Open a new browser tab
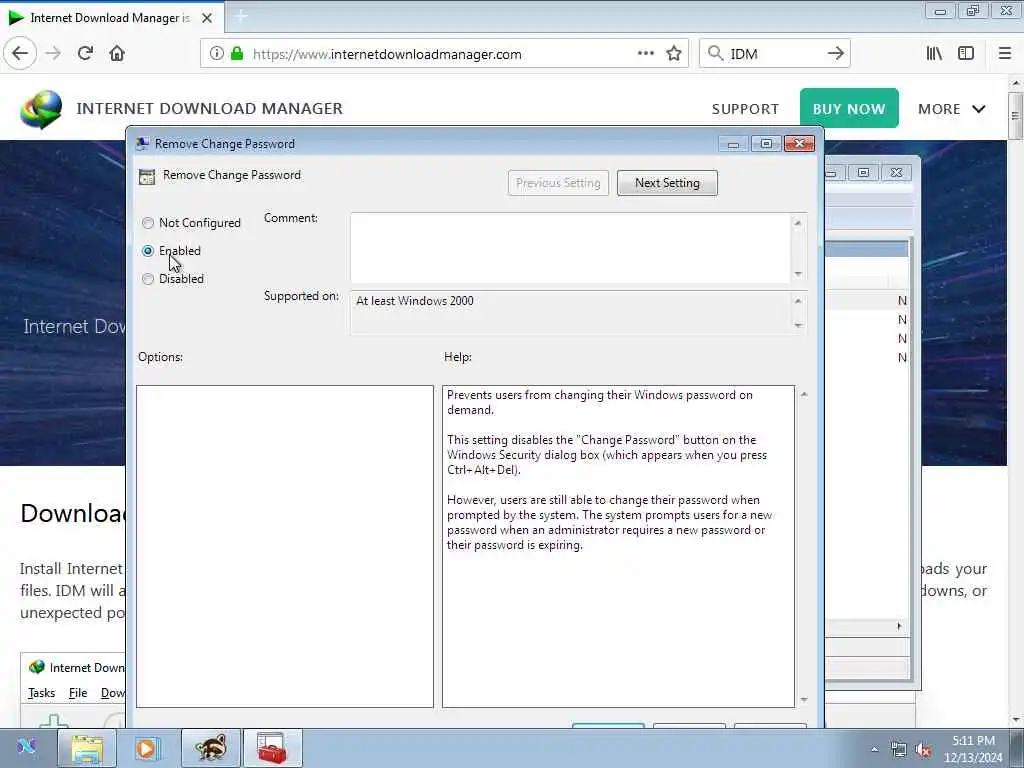Screen dimensions: 1024x768 240,16
